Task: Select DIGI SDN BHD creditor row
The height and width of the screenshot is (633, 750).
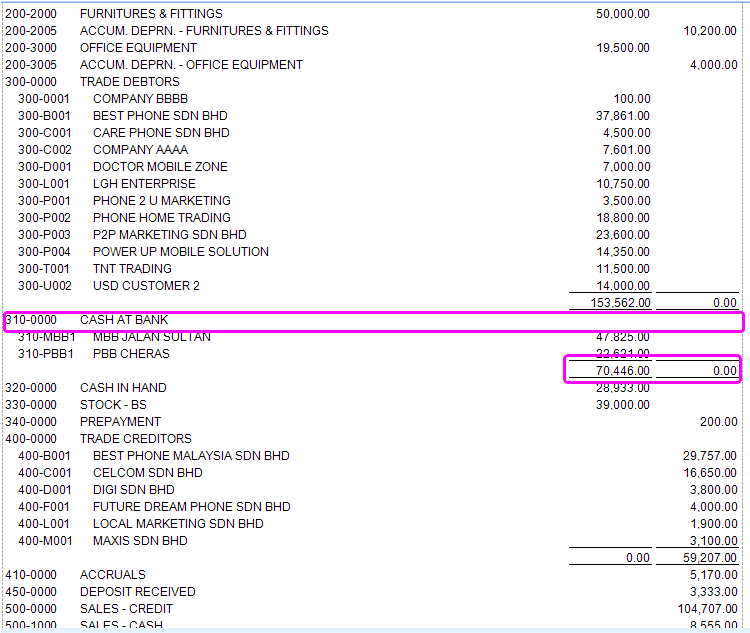Action: click(371, 489)
